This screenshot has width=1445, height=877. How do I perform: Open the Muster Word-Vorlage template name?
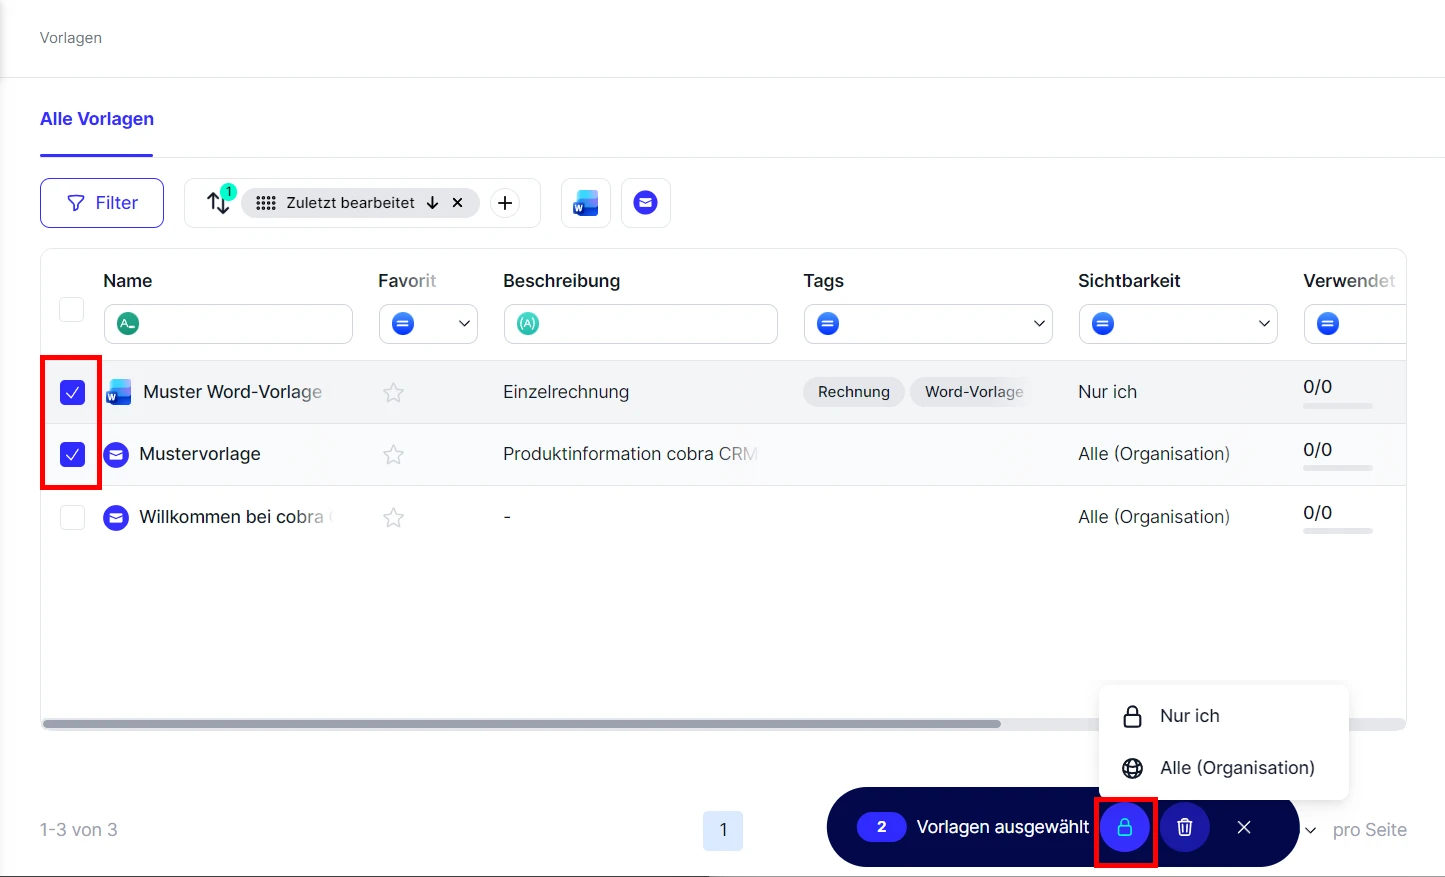(x=233, y=392)
